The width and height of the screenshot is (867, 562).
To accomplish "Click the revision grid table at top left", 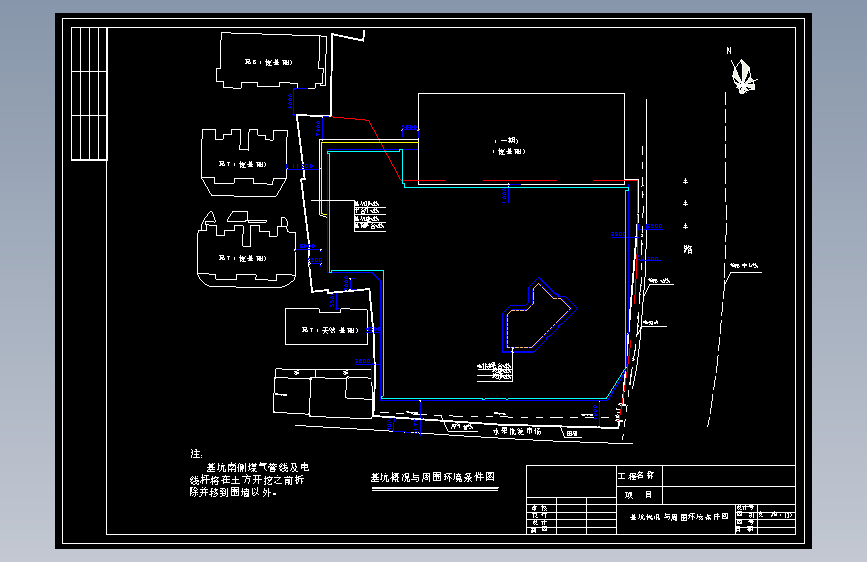I will [89, 94].
